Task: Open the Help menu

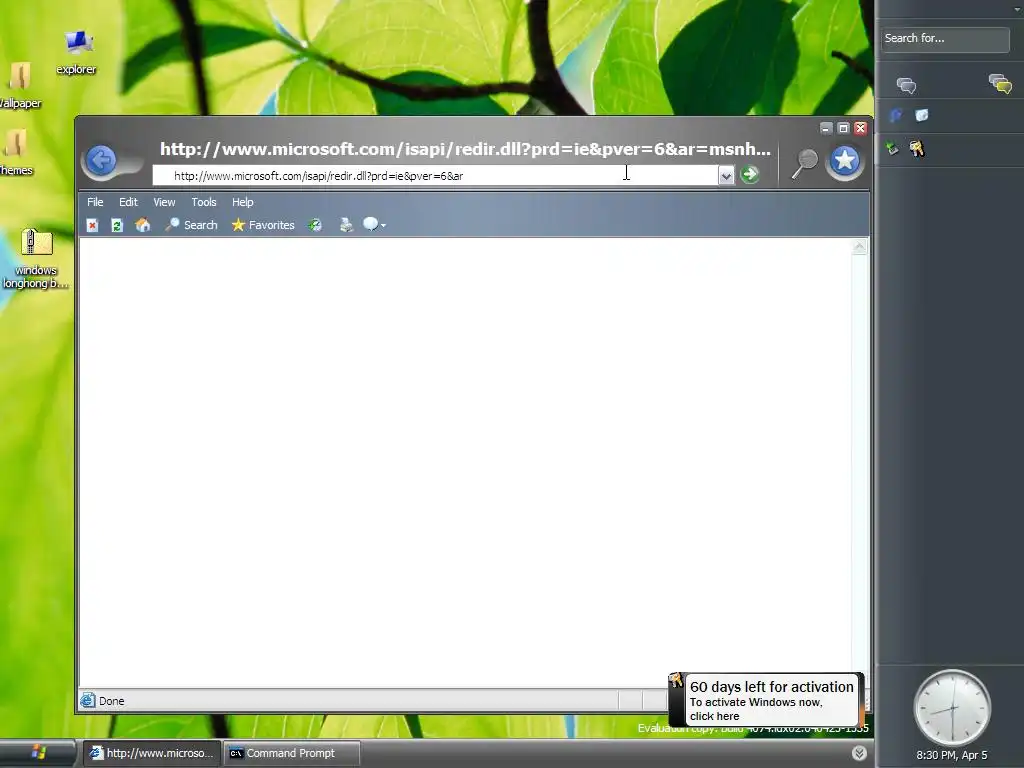Action: (242, 202)
